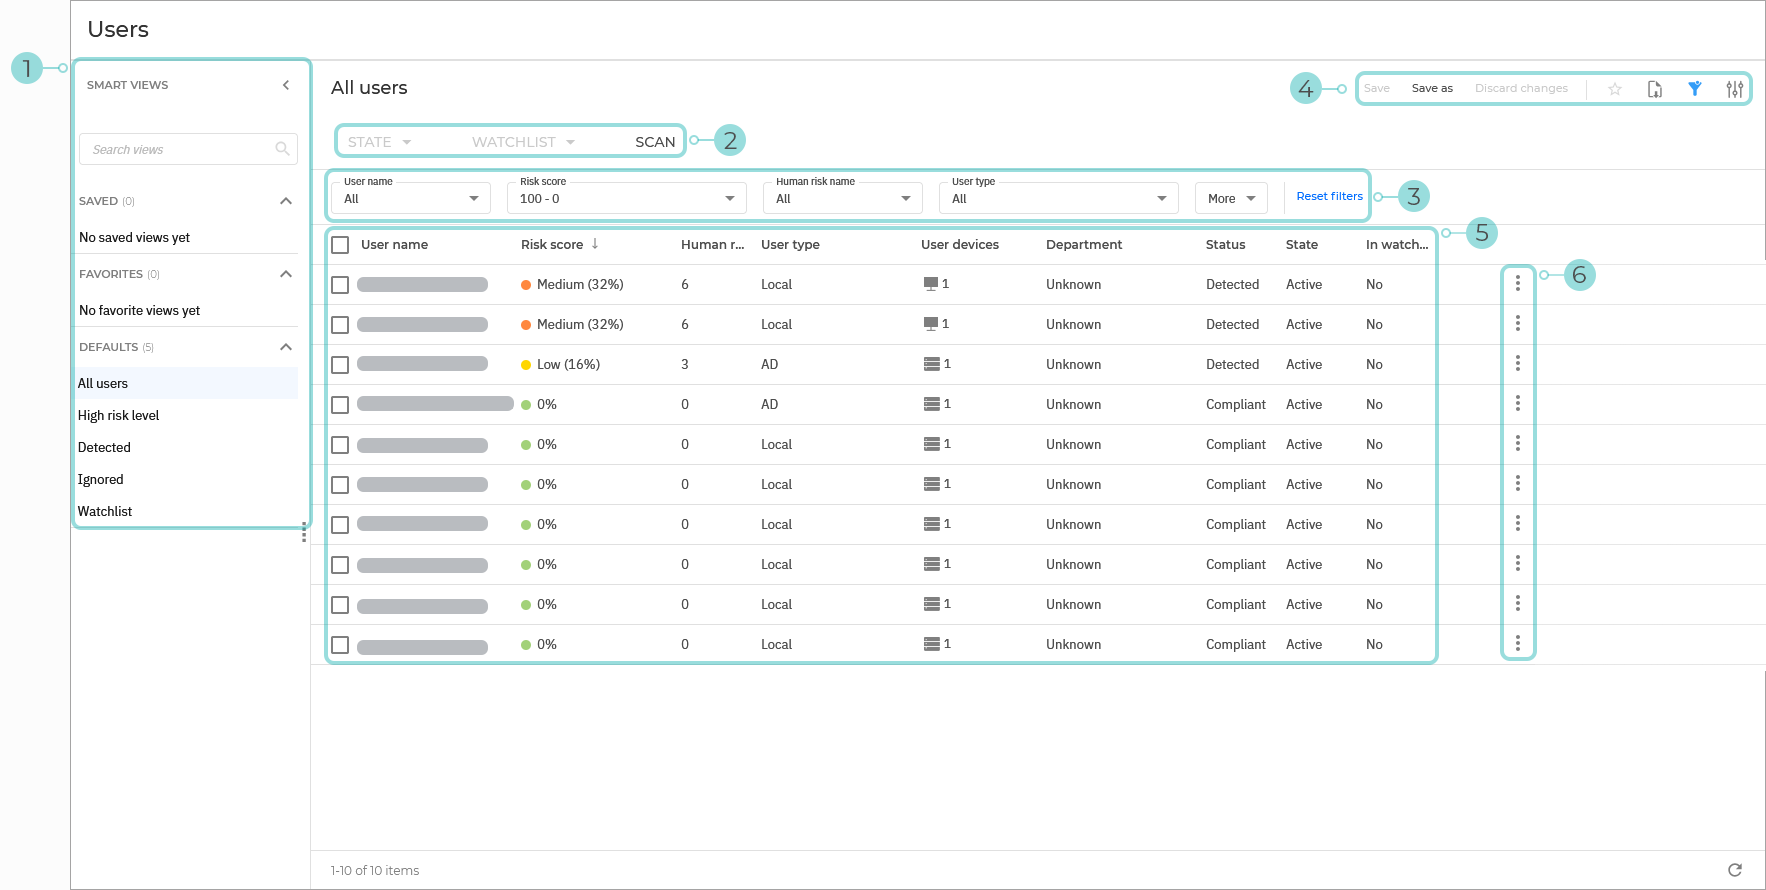Viewport: 1766px width, 890px height.
Task: Click the Save button
Action: pos(1377,88)
